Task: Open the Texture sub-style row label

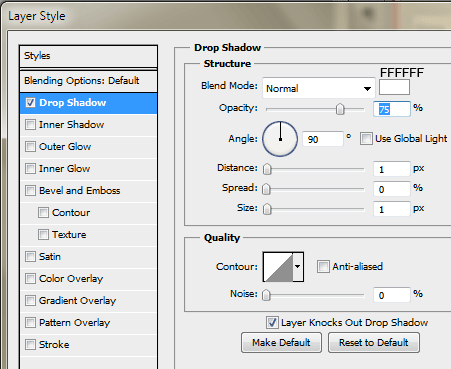Action: (69, 235)
